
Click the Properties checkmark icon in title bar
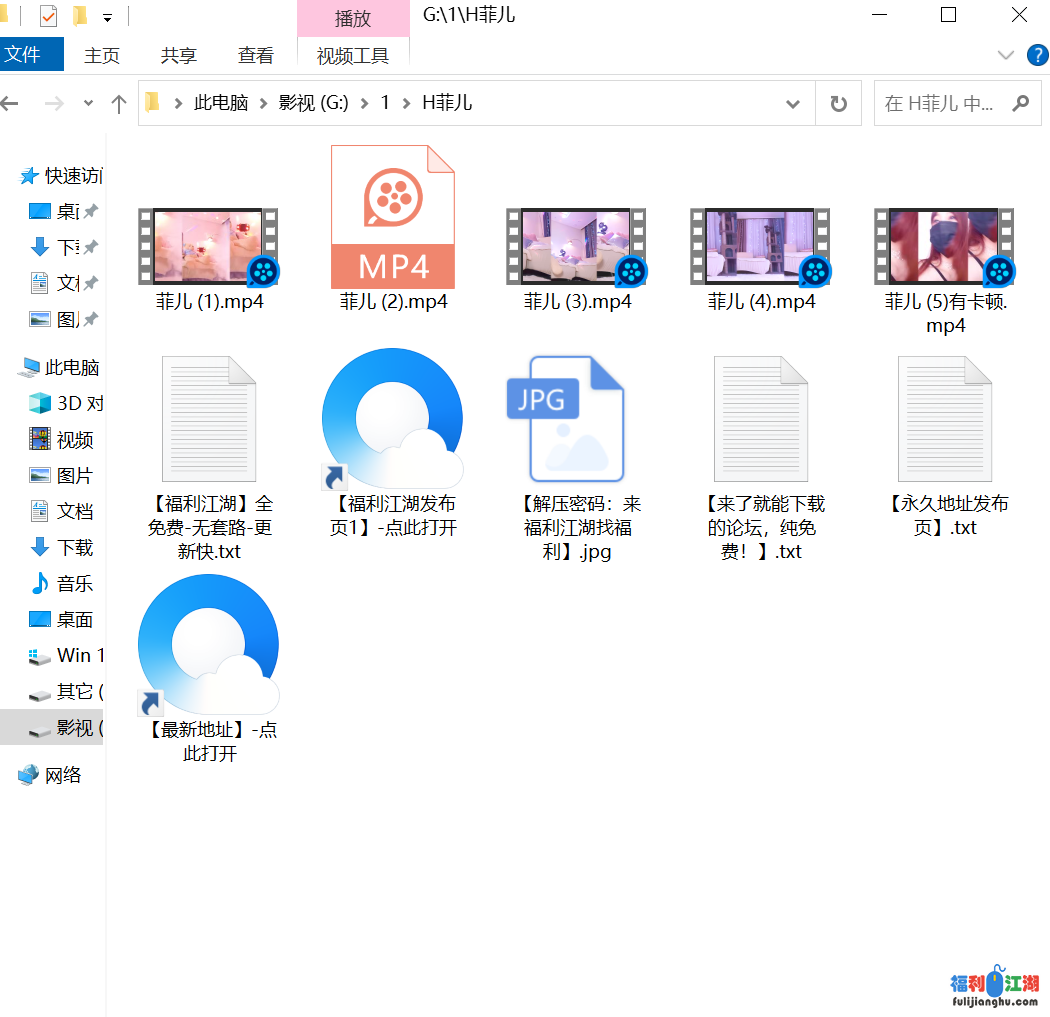tap(48, 16)
